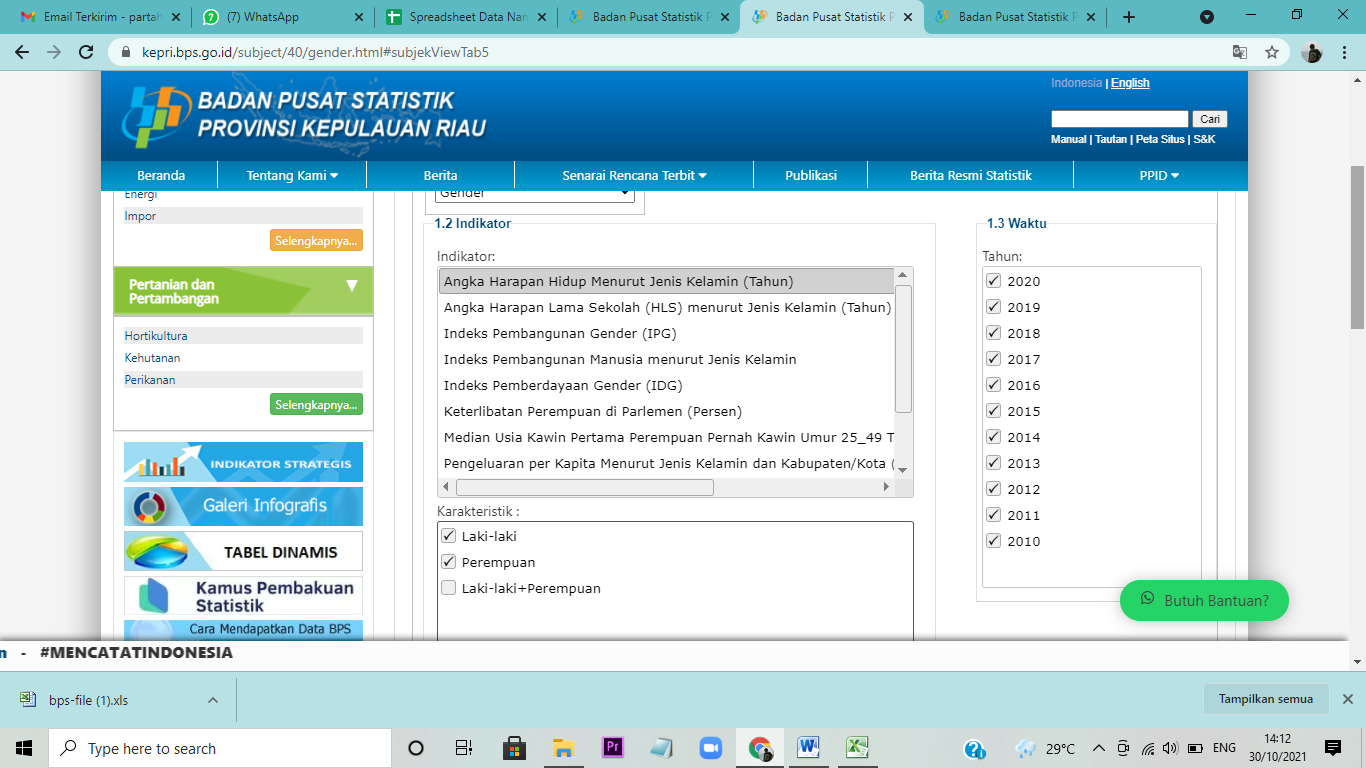1366x768 pixels.
Task: Click the Google Translate icon in the address bar
Action: click(x=1240, y=52)
